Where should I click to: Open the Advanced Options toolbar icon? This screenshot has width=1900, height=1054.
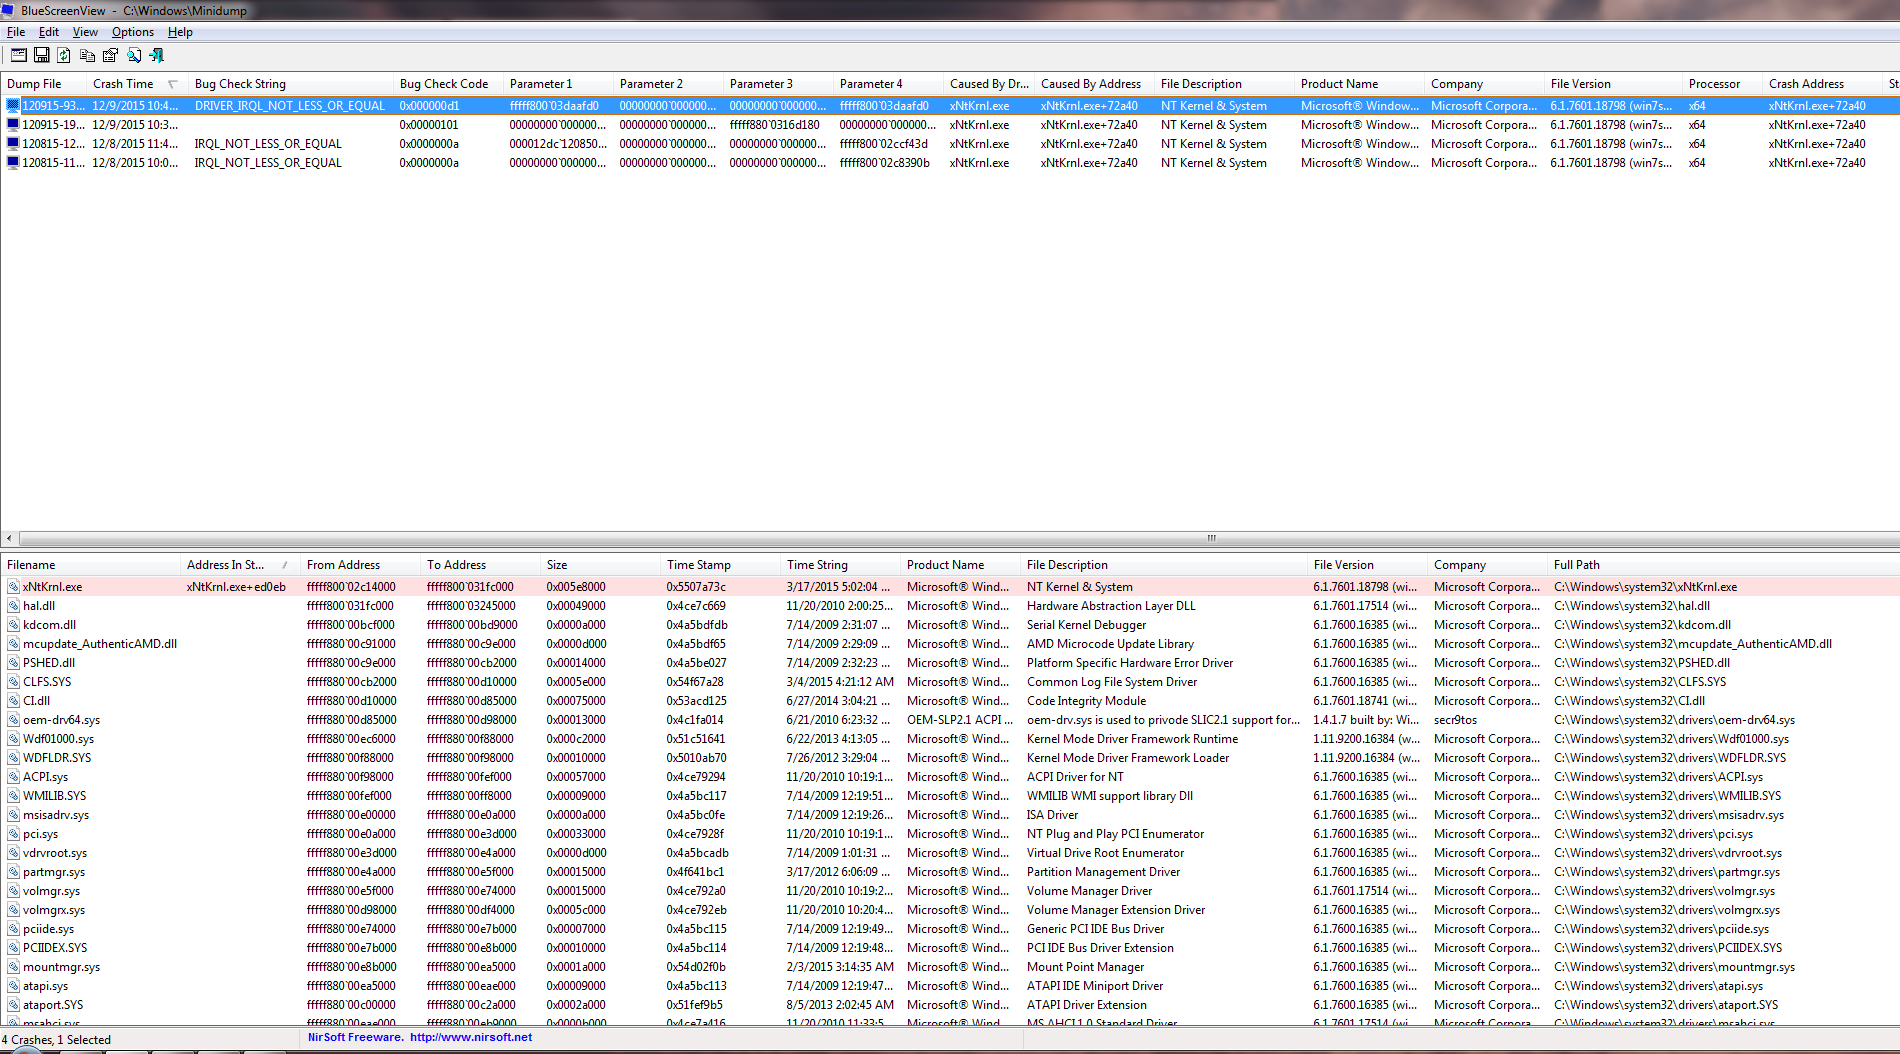coord(19,55)
